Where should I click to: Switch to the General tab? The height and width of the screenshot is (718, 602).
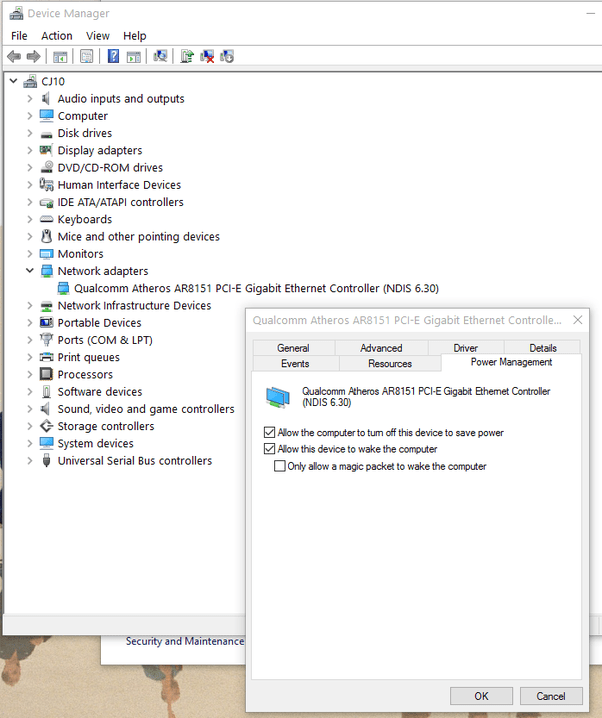[x=293, y=348]
